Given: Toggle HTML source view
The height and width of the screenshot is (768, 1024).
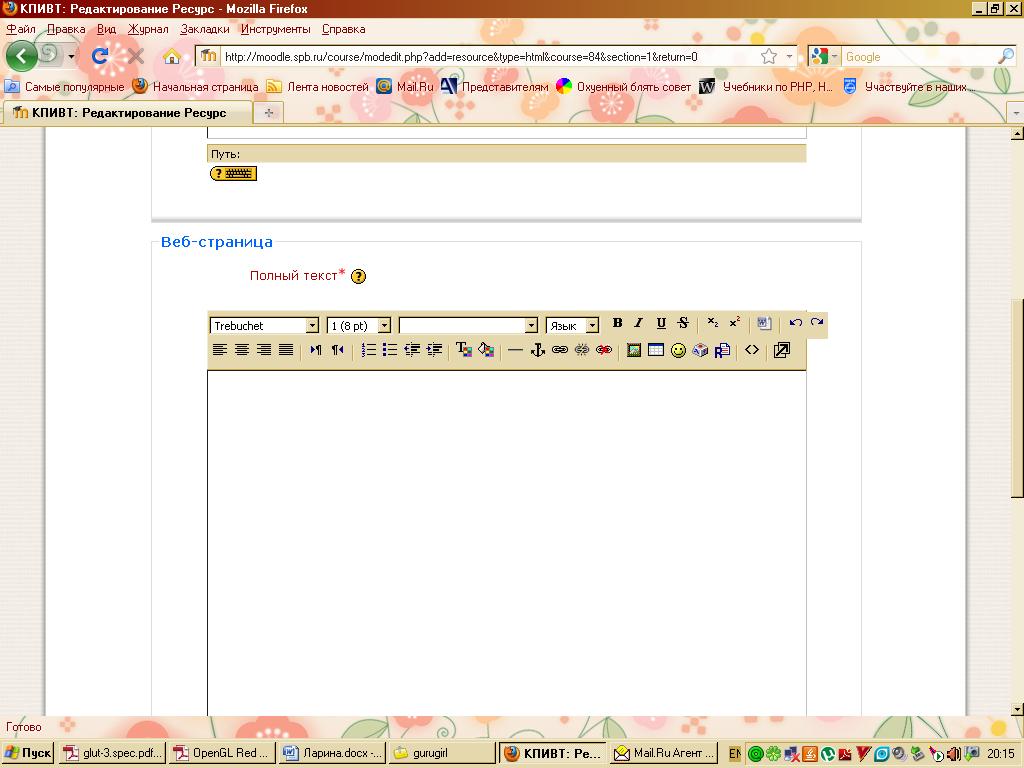Looking at the screenshot, I should (x=752, y=350).
